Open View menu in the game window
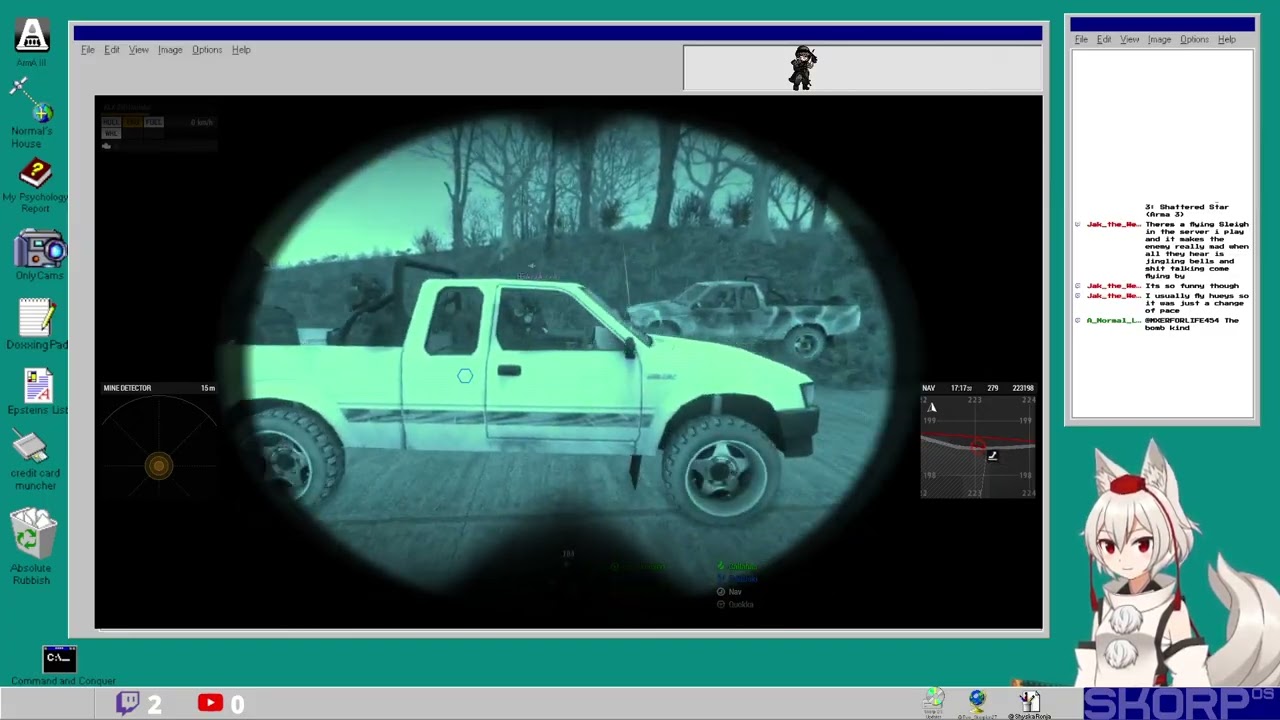Screen dimensions: 1280x720 point(139,50)
